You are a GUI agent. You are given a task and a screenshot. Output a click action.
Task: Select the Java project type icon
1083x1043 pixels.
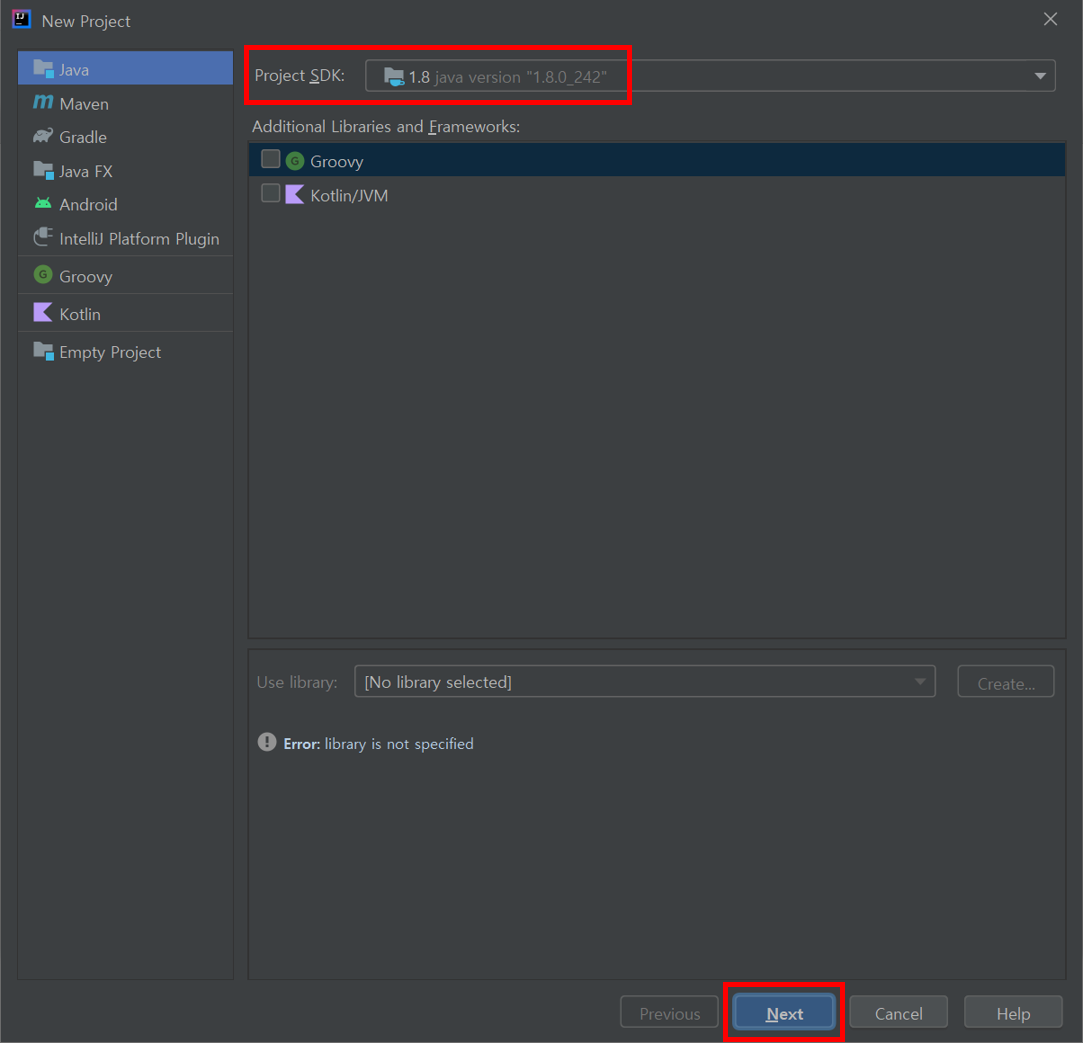click(44, 69)
